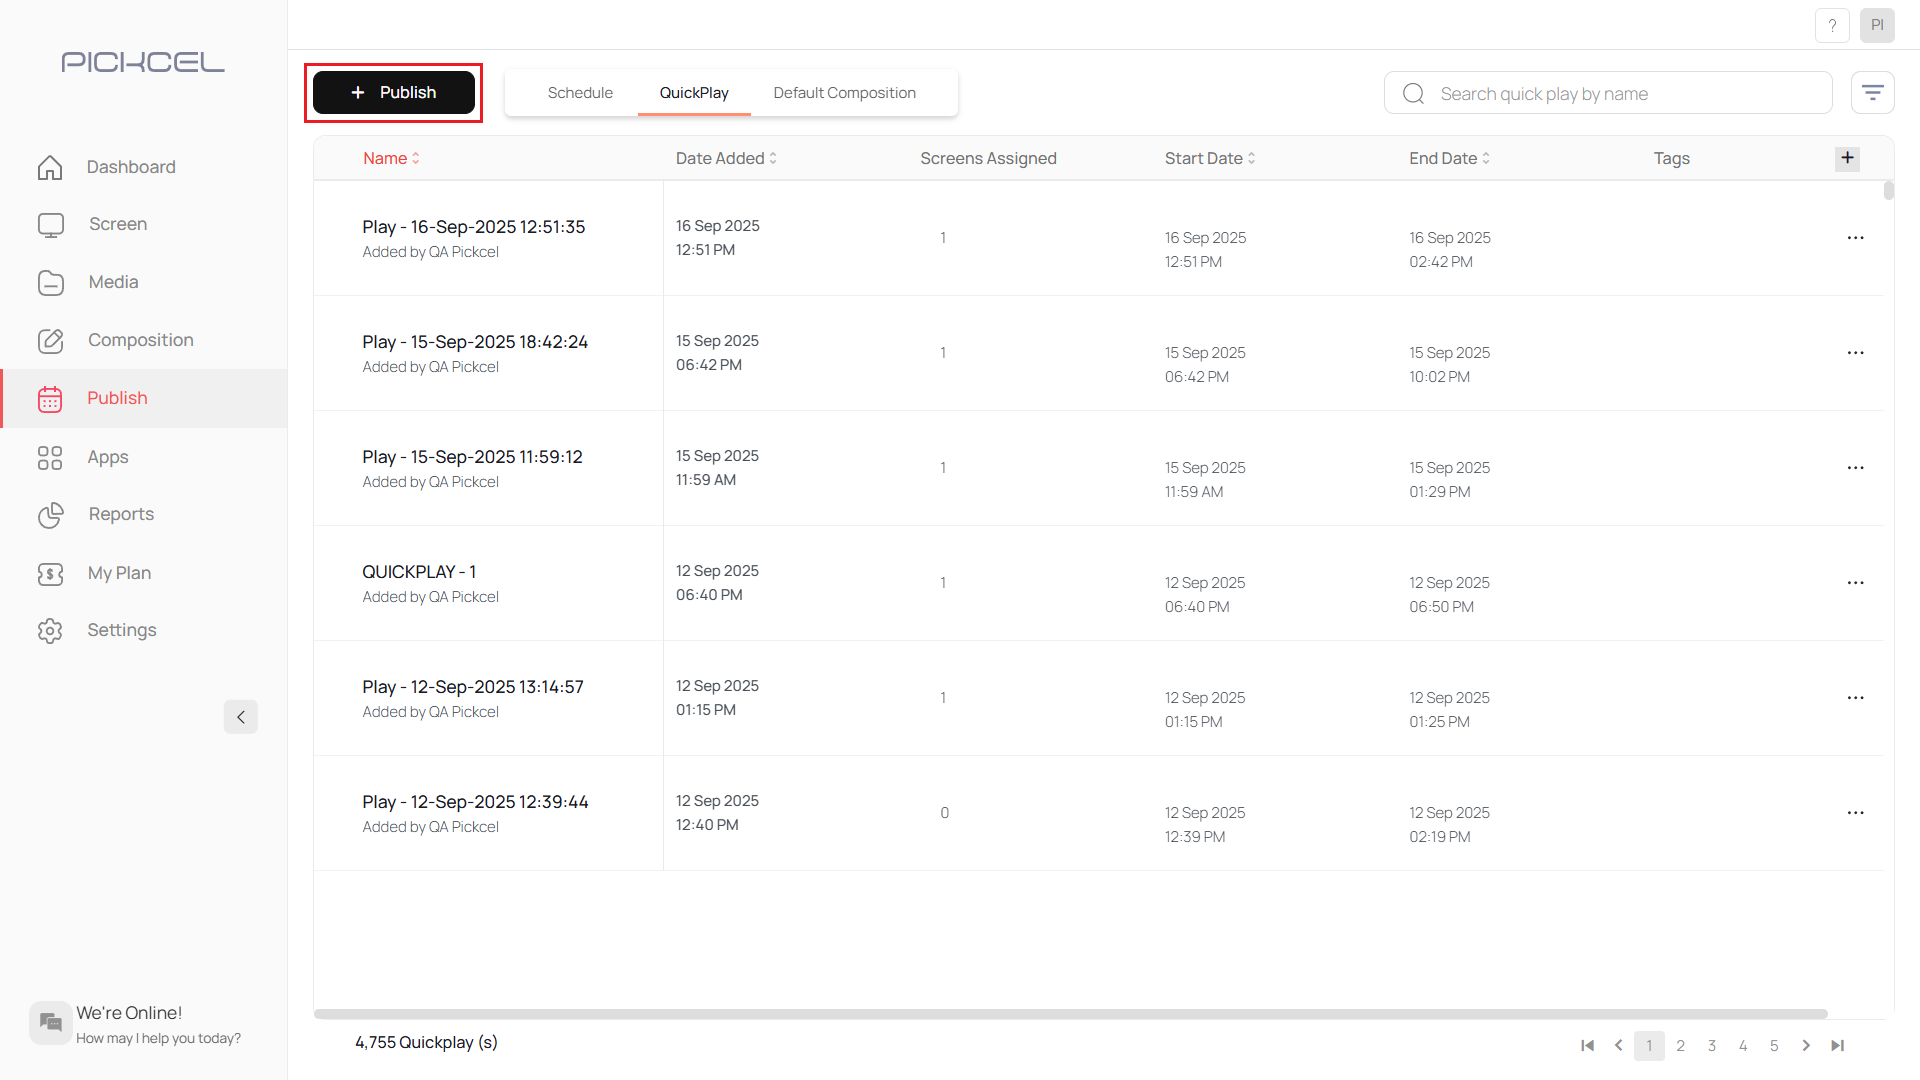Switch to the Schedule tab
The image size is (1920, 1080).
pyautogui.click(x=580, y=93)
